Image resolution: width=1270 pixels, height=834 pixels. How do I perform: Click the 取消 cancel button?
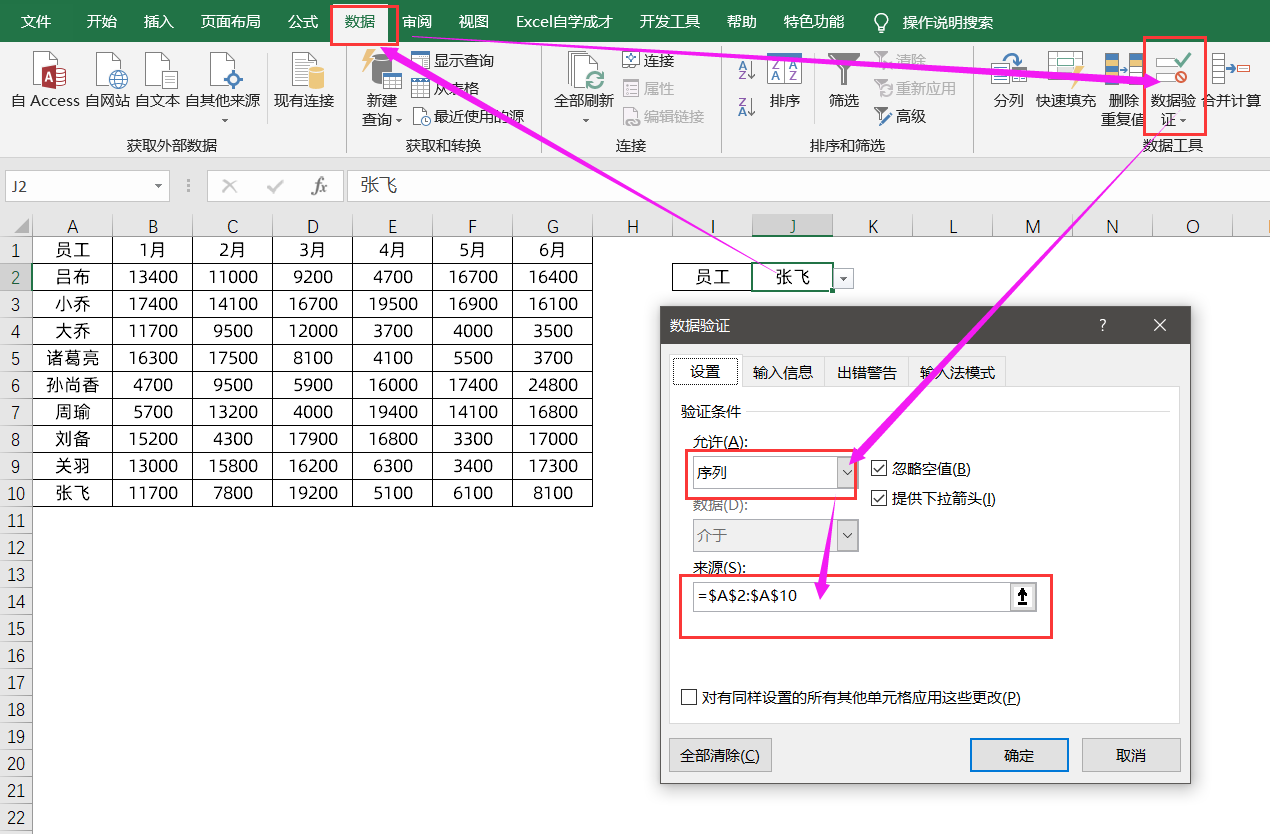coord(1131,755)
